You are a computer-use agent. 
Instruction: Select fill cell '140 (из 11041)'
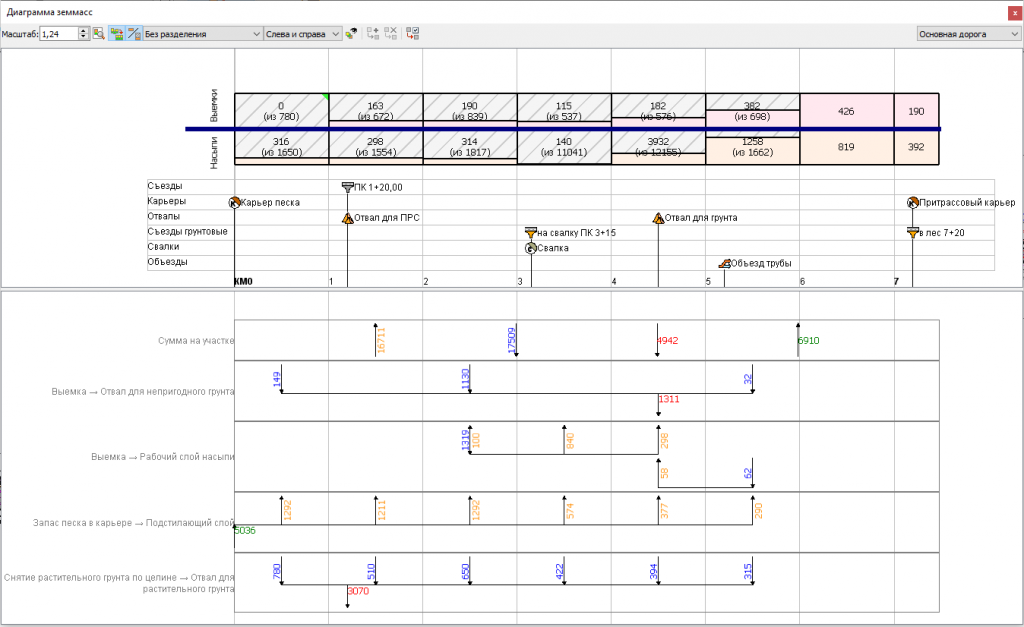(564, 147)
